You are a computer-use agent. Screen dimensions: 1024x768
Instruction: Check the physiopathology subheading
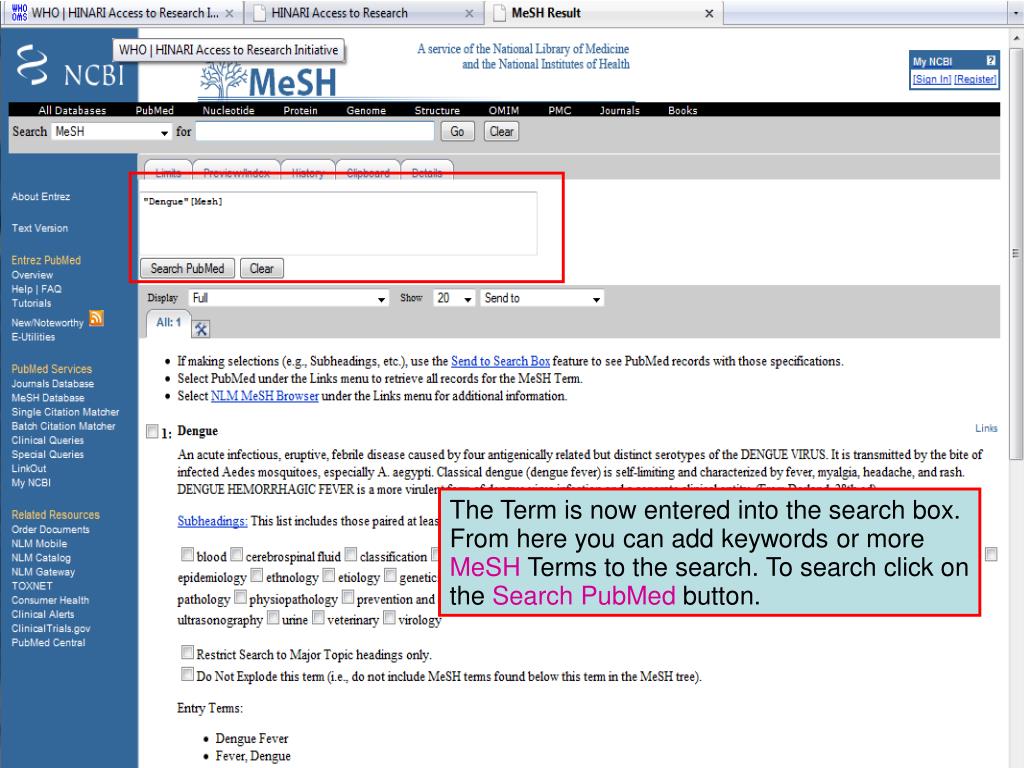(x=240, y=597)
